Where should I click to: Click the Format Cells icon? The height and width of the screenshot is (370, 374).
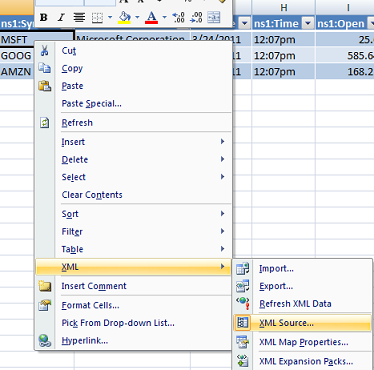click(x=45, y=305)
